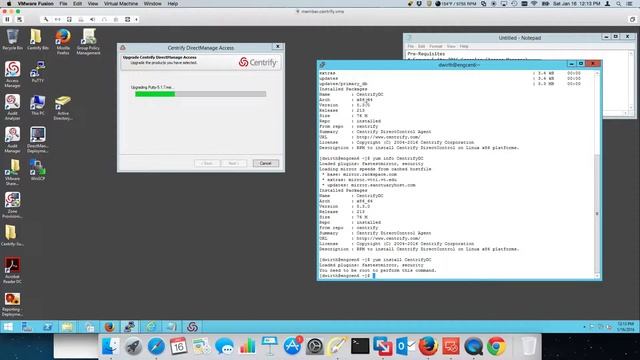The width and height of the screenshot is (640, 360).
Task: Select the Group Policy Management shortcut
Action: tap(88, 42)
